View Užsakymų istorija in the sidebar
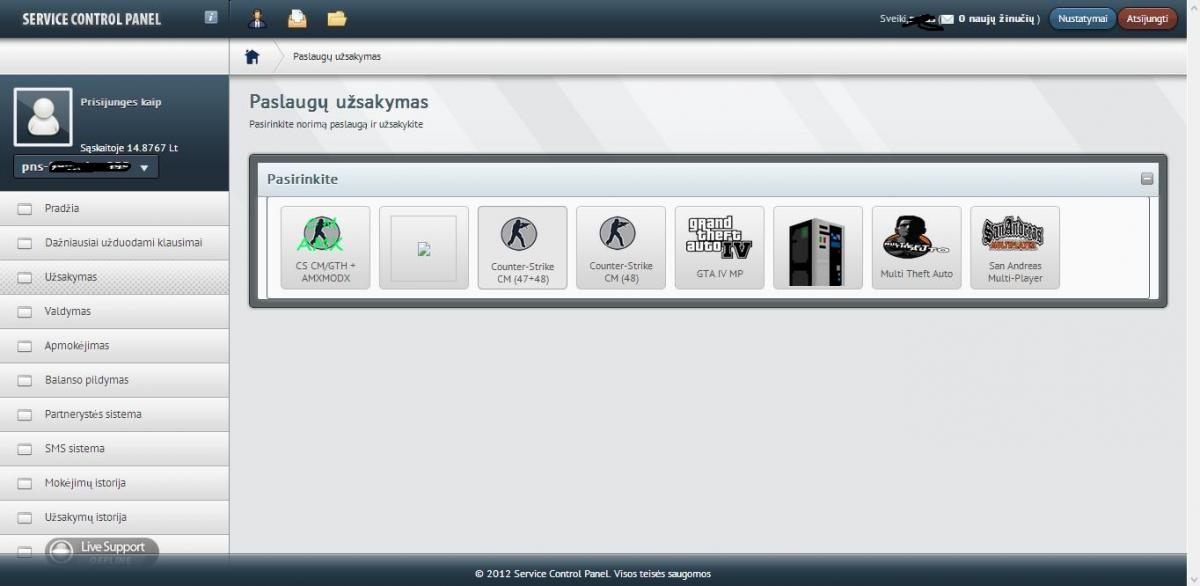The image size is (1200, 586). pyautogui.click(x=115, y=517)
